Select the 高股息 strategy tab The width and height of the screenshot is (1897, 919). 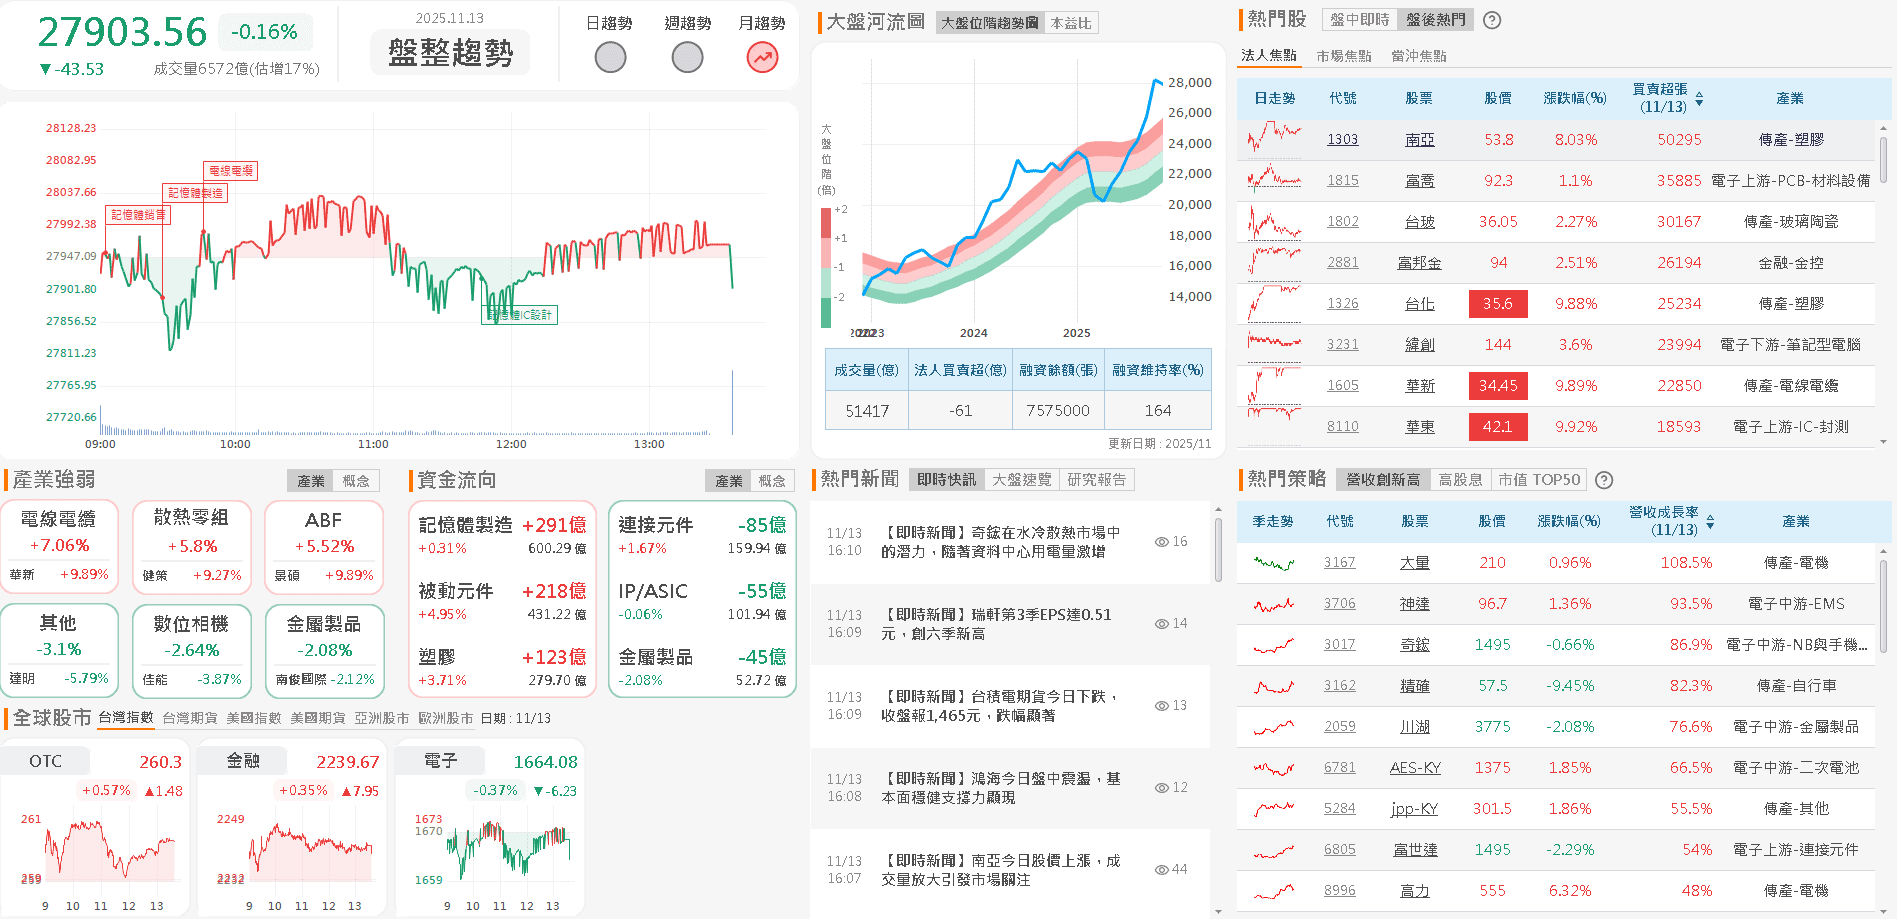pos(1460,479)
